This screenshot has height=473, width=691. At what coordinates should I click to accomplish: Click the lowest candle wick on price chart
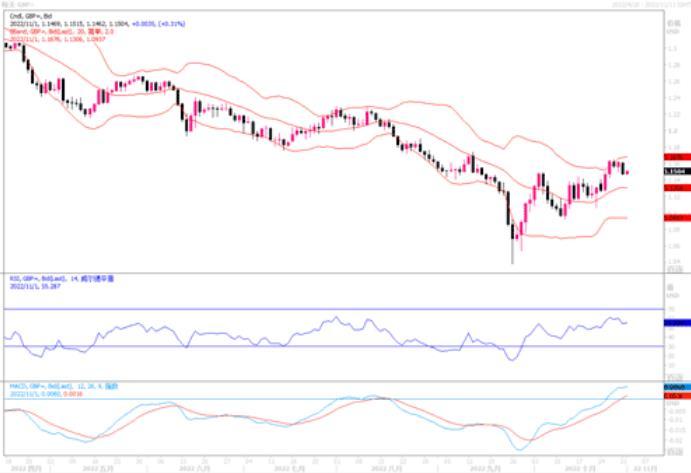click(513, 260)
